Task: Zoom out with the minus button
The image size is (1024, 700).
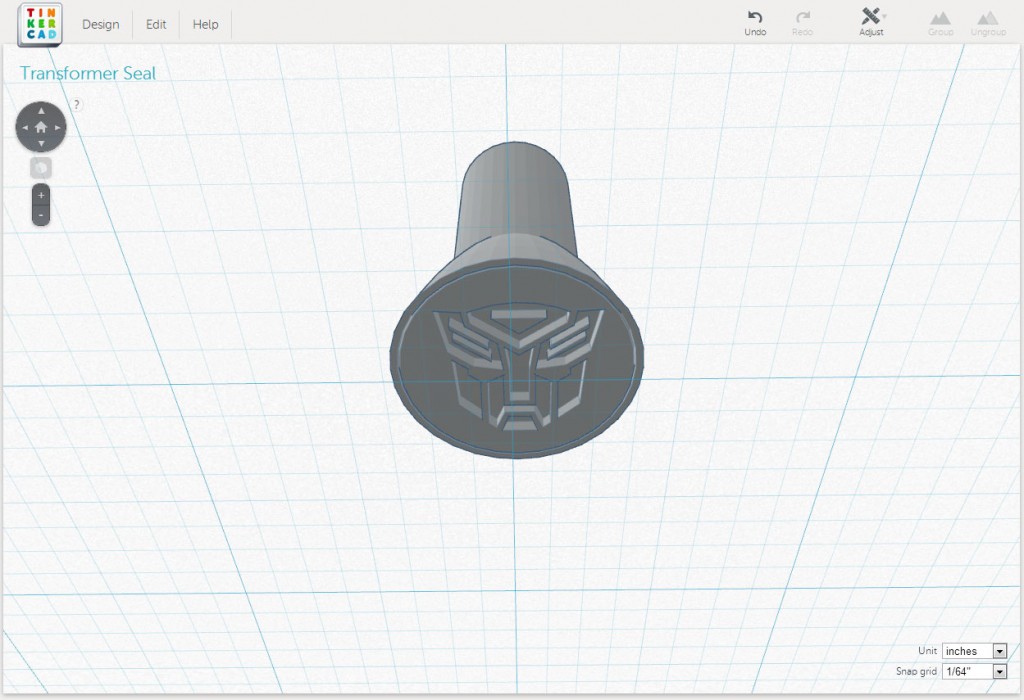Action: [41, 215]
